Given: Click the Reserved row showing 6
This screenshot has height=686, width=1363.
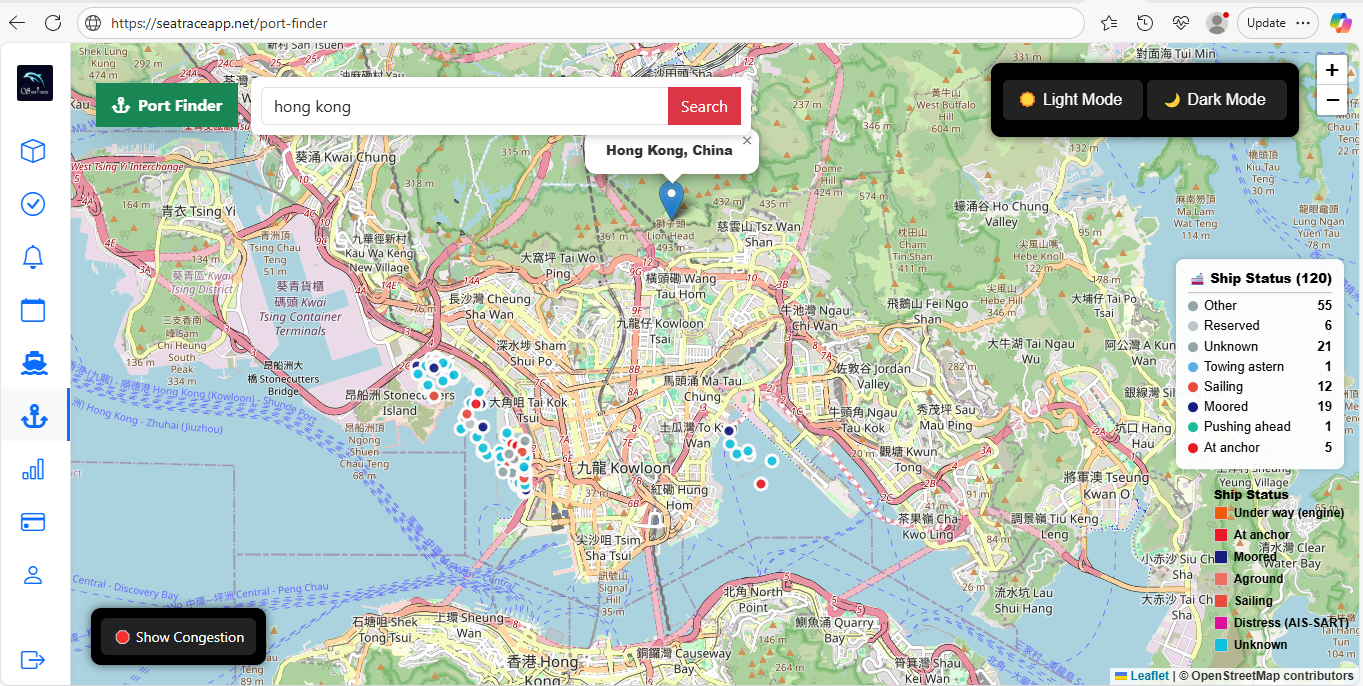Looking at the screenshot, I should click(x=1260, y=325).
